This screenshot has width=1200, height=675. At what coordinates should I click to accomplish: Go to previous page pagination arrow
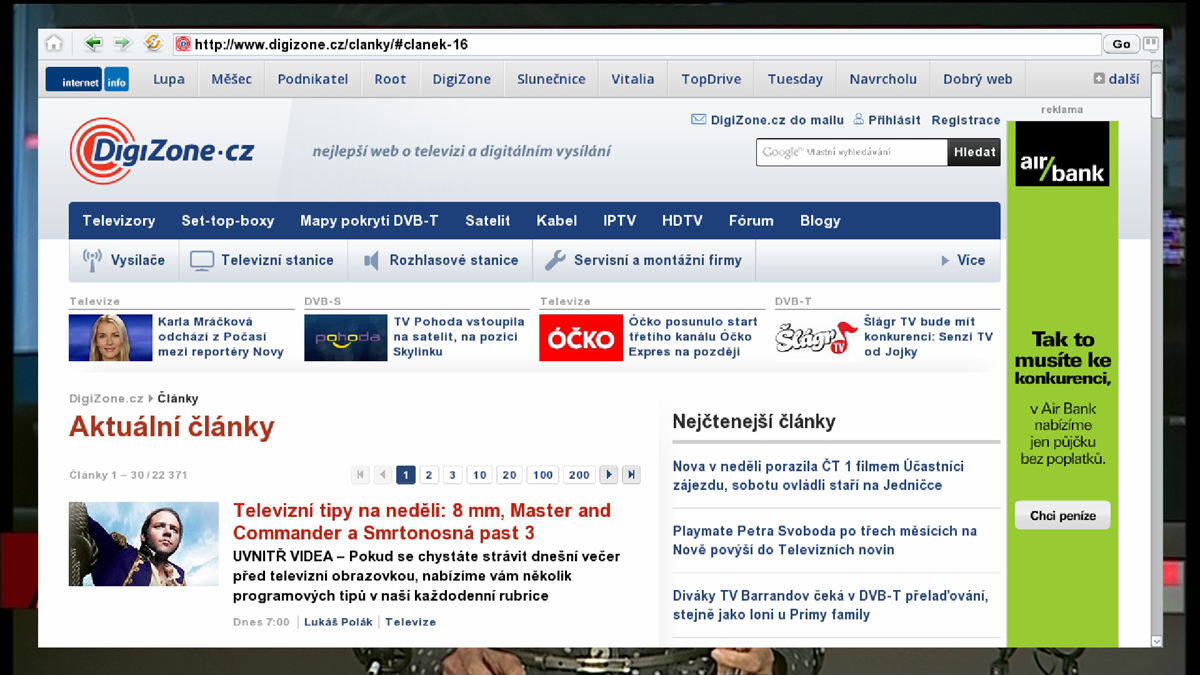(383, 475)
